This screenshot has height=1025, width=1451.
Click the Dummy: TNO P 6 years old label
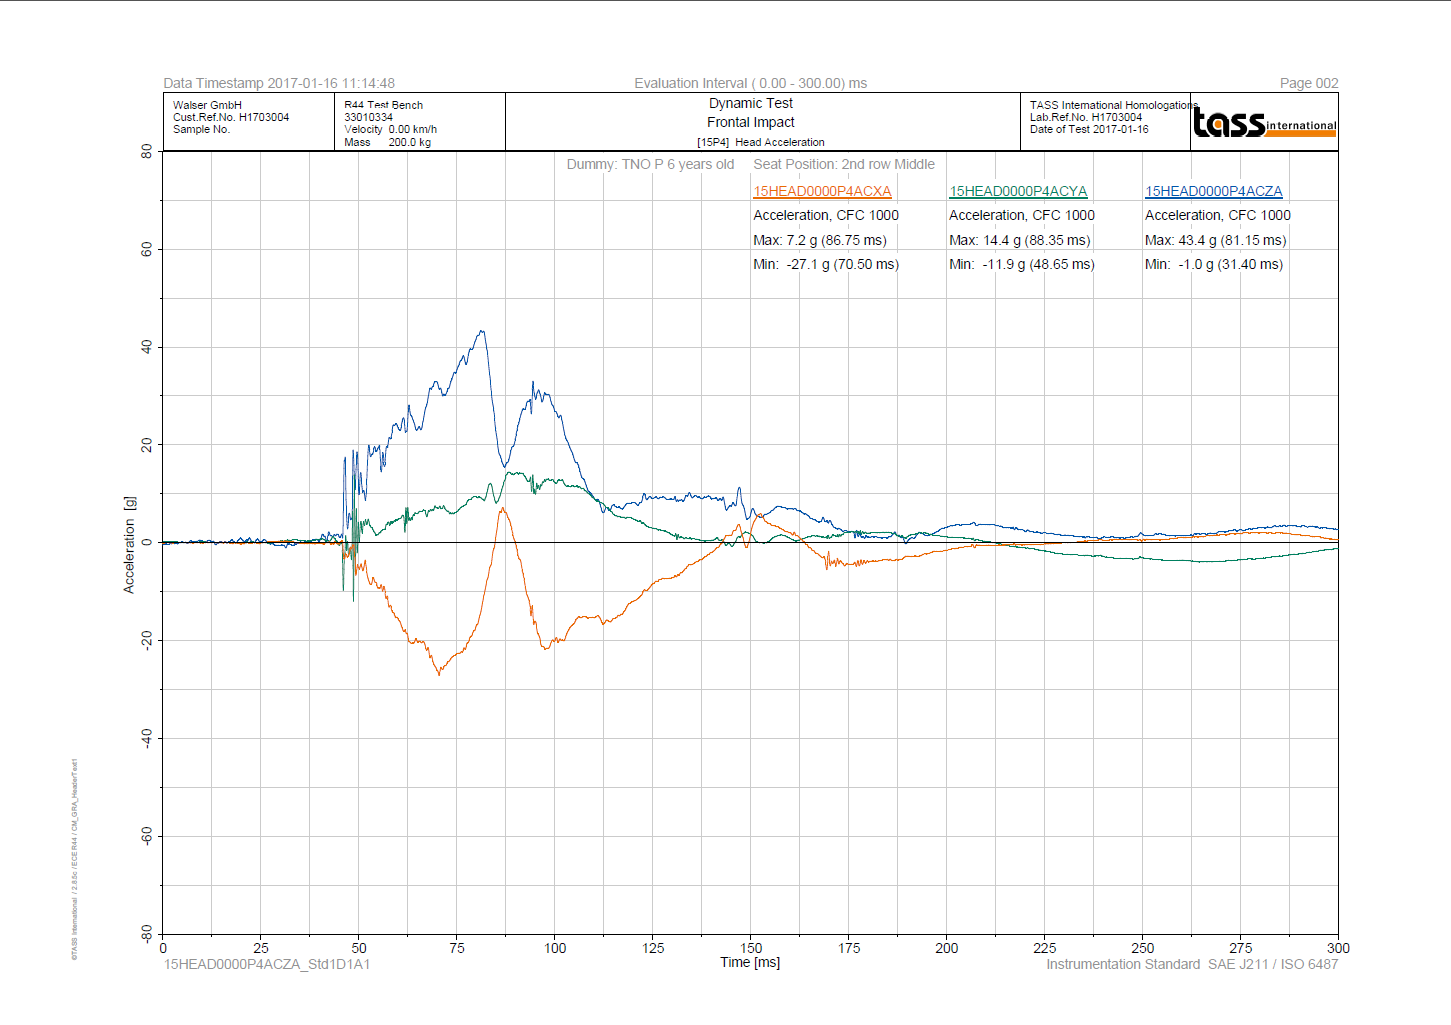pyautogui.click(x=650, y=164)
